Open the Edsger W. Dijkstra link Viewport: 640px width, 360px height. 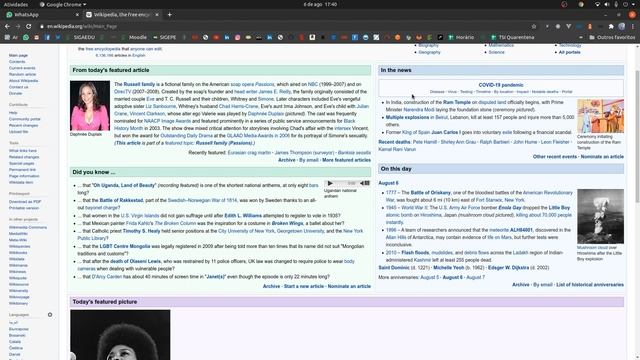click(x=509, y=268)
